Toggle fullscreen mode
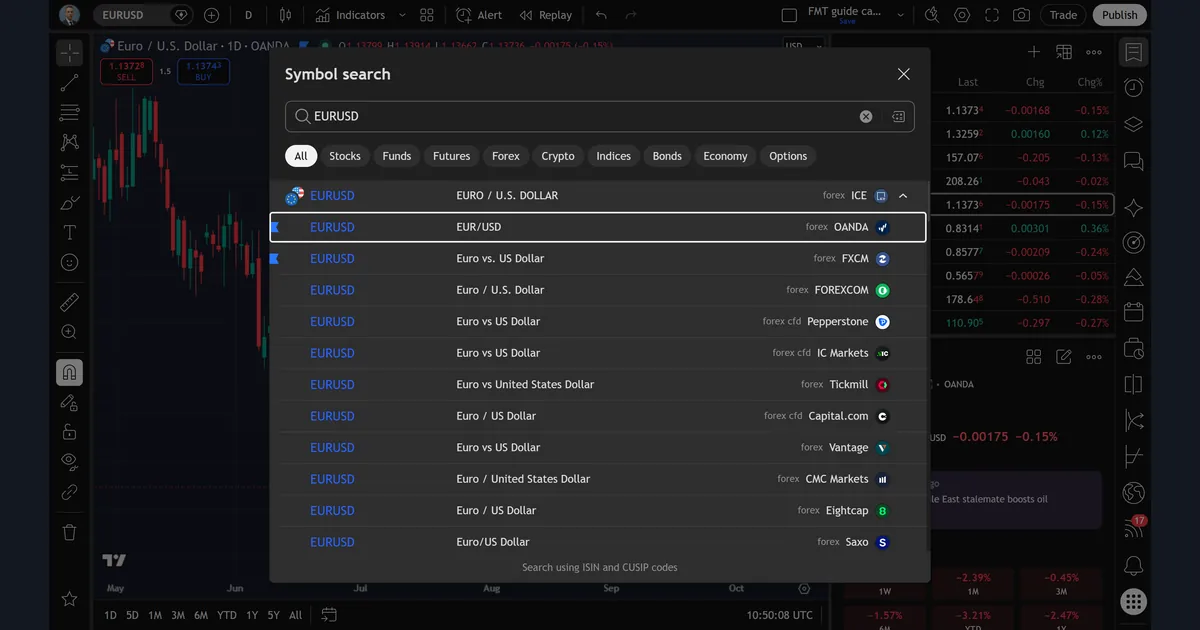 tap(991, 15)
